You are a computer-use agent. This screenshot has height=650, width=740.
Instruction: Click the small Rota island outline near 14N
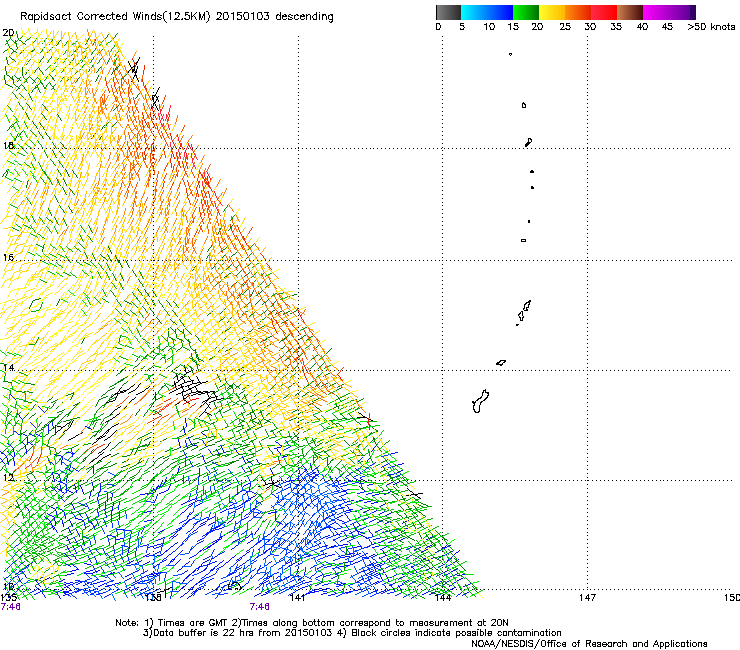pos(501,363)
